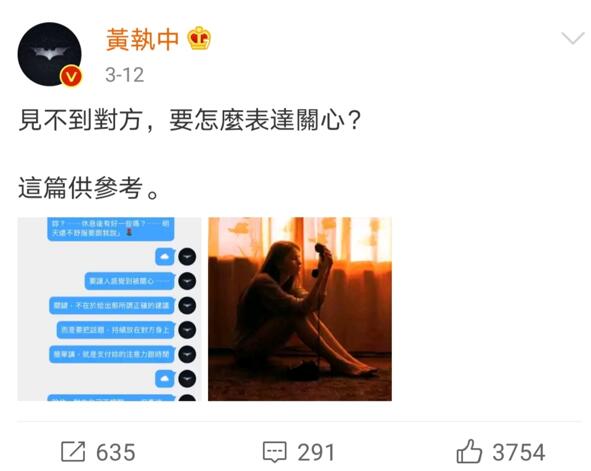Open the girl with telephone photo
The width and height of the screenshot is (591, 471).
pos(300,309)
